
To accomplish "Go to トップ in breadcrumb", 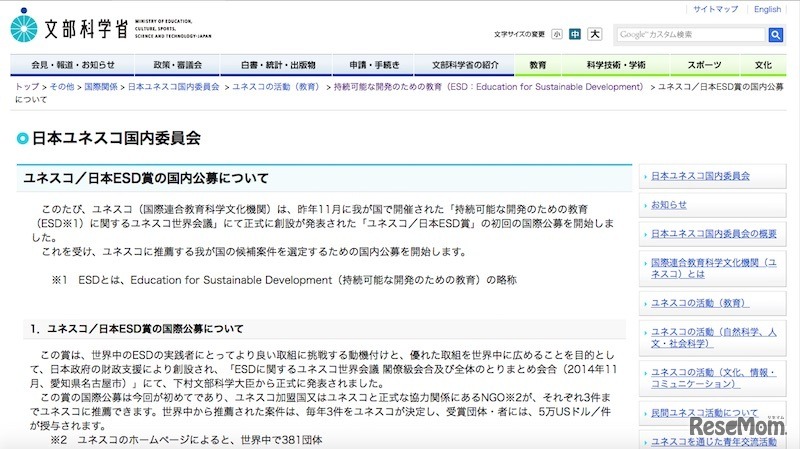I will (27, 87).
